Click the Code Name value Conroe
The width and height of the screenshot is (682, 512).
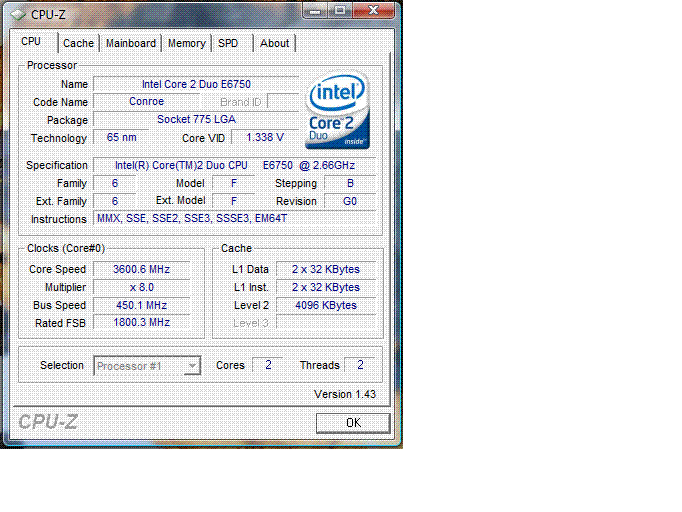(147, 101)
